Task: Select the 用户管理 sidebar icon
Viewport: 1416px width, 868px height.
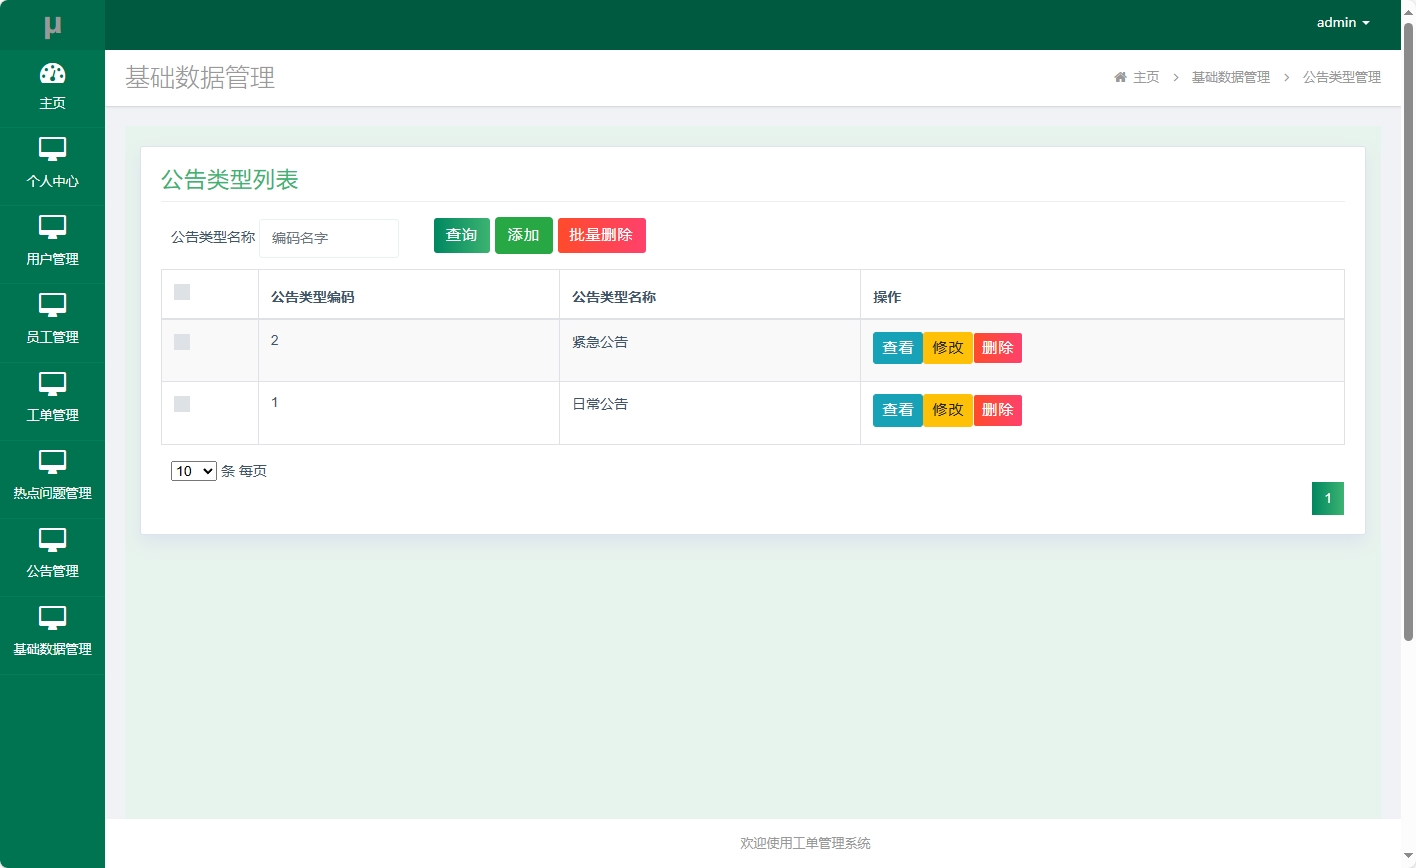Action: point(52,228)
